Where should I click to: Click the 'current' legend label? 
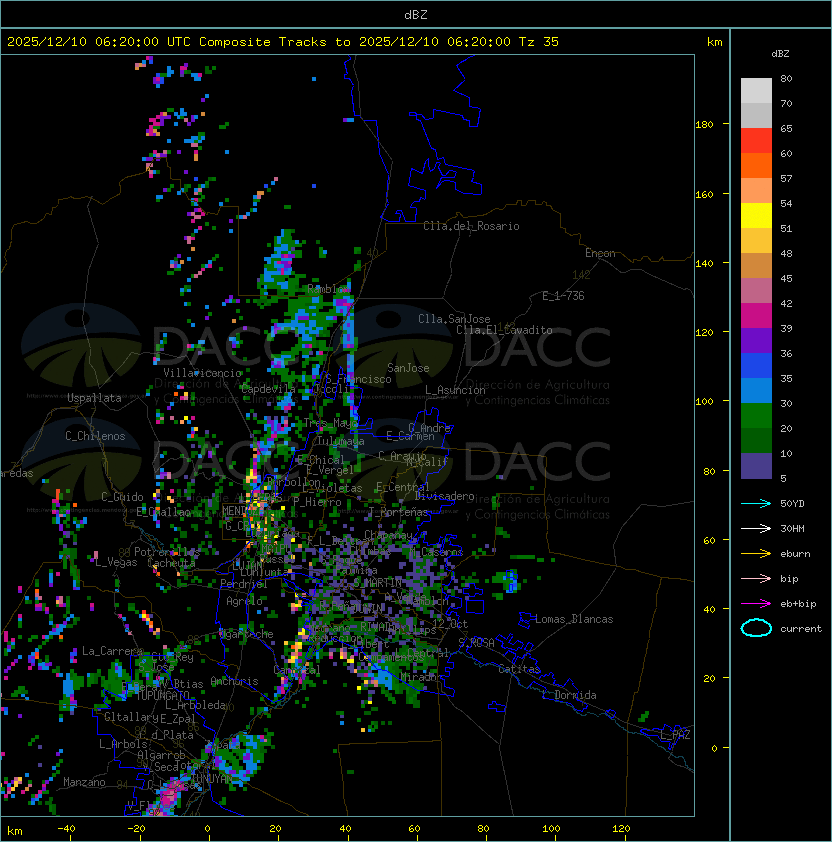pyautogui.click(x=801, y=629)
